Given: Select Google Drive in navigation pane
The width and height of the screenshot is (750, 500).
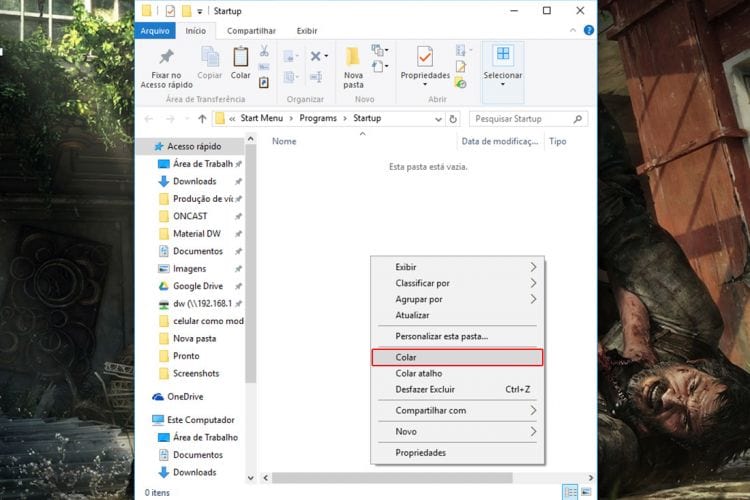Looking at the screenshot, I should tap(198, 286).
